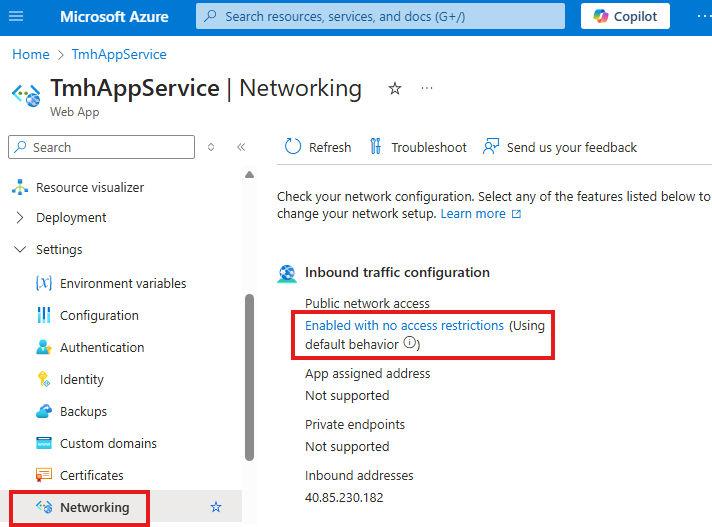
Task: Click the Microsoft Azure home title
Action: (x=114, y=17)
